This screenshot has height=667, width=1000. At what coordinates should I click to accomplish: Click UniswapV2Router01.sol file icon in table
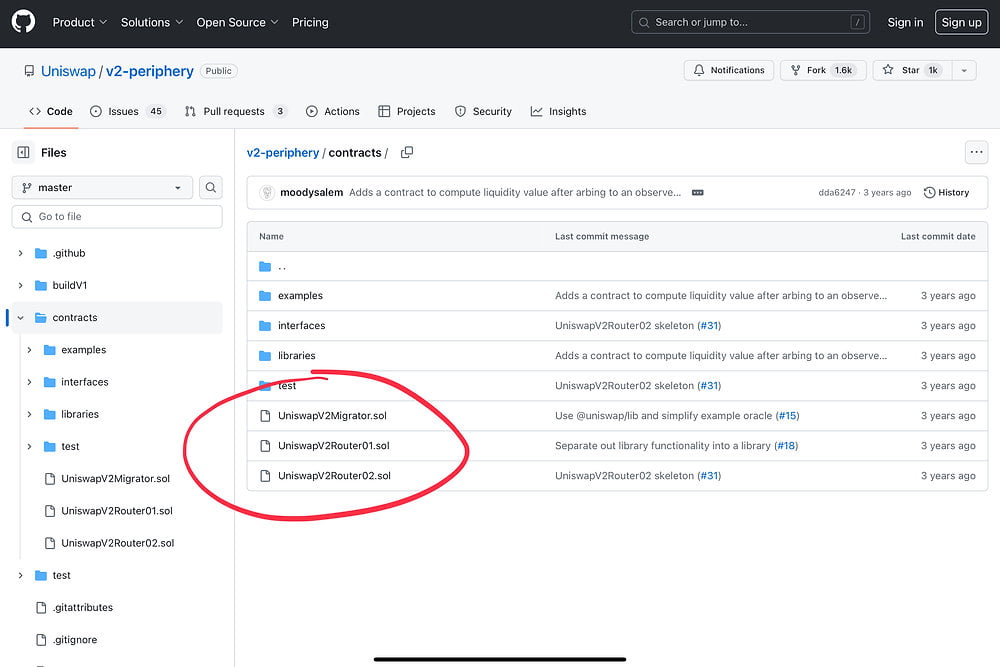click(x=265, y=446)
